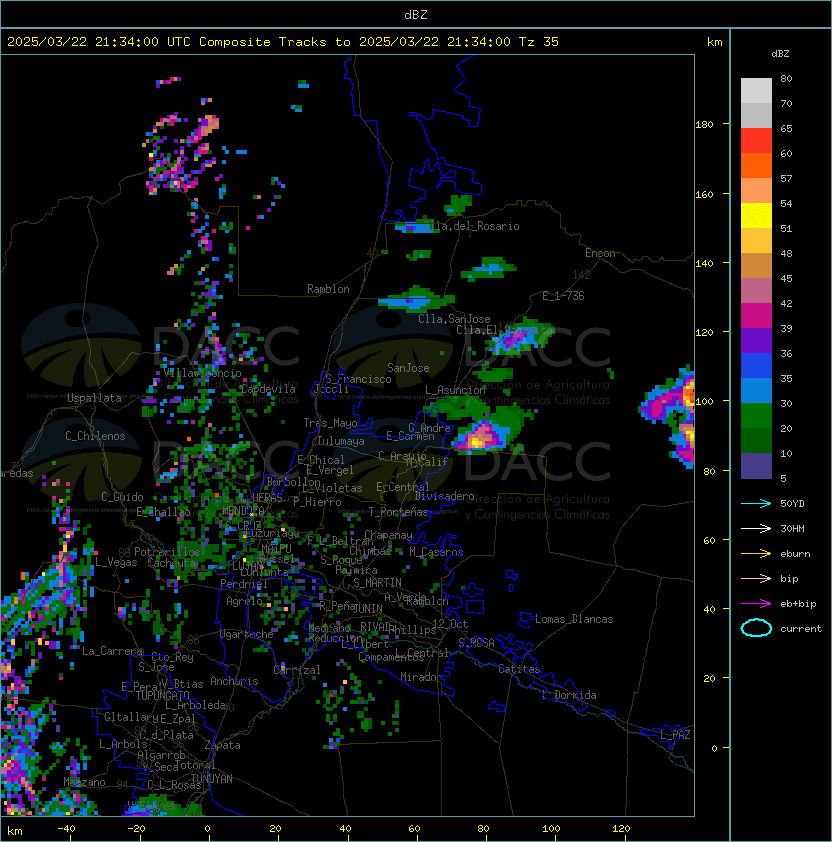Click the white 30HM arrow in legend
The image size is (832, 842).
point(756,528)
